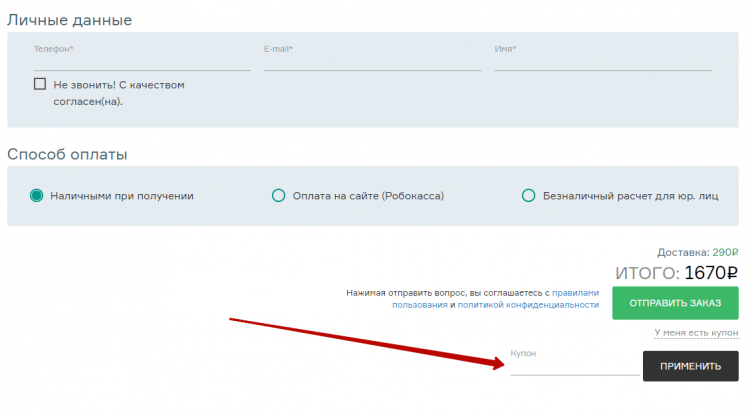The width and height of the screenshot is (752, 416).
Task: Click the 'Безналичный расчет для юр. лиц' label text
Action: point(630,196)
